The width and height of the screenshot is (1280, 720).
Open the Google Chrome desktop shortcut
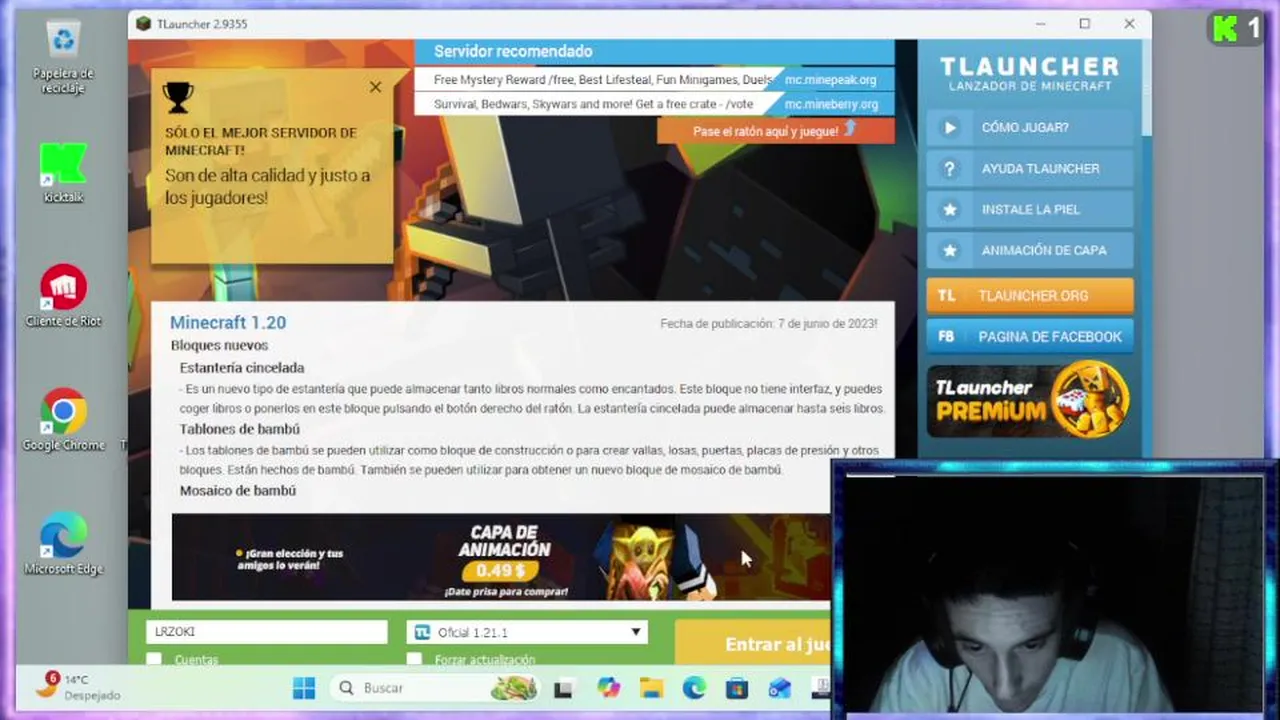tap(63, 420)
